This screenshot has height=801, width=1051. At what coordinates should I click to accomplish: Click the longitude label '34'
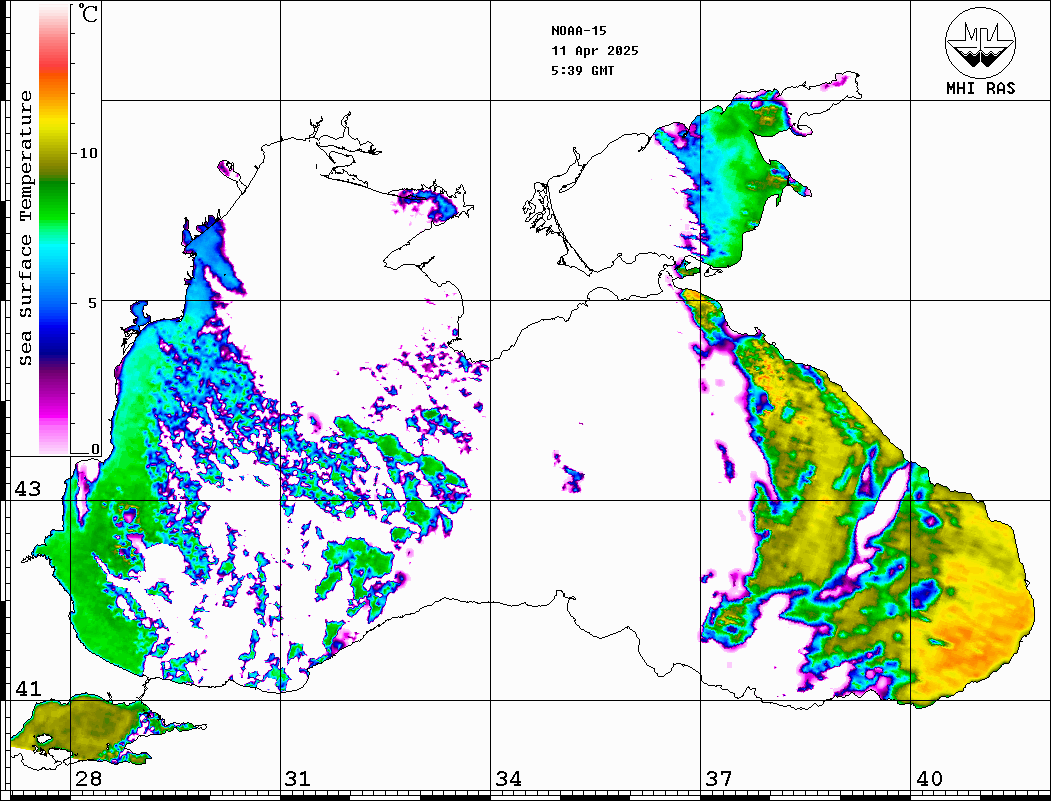click(x=508, y=779)
